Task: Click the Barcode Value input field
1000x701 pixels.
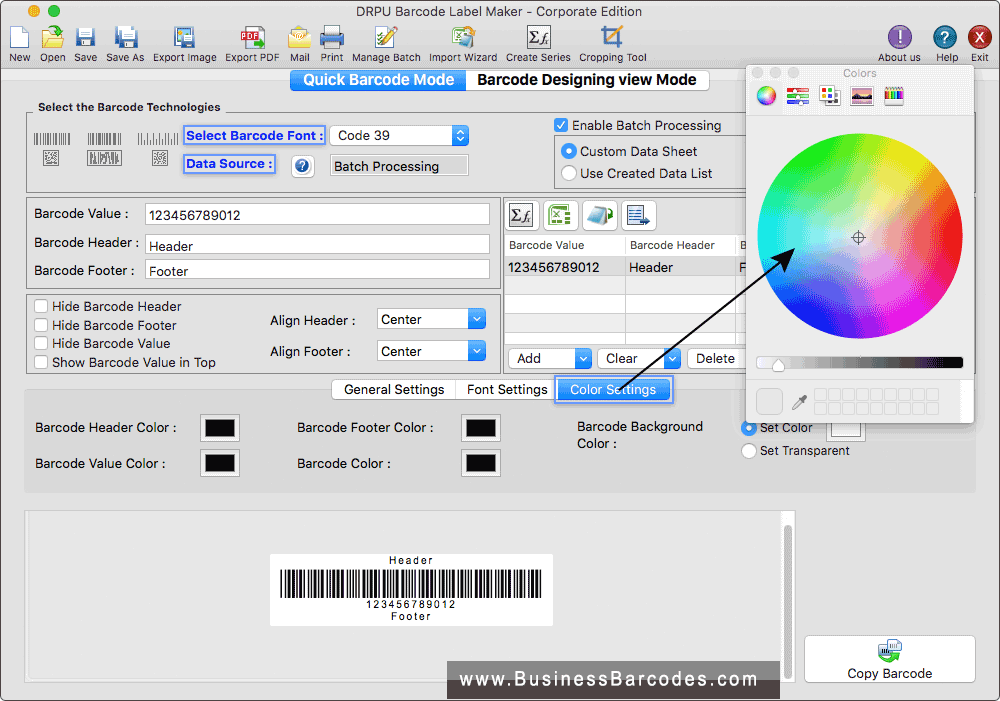Action: (x=317, y=215)
